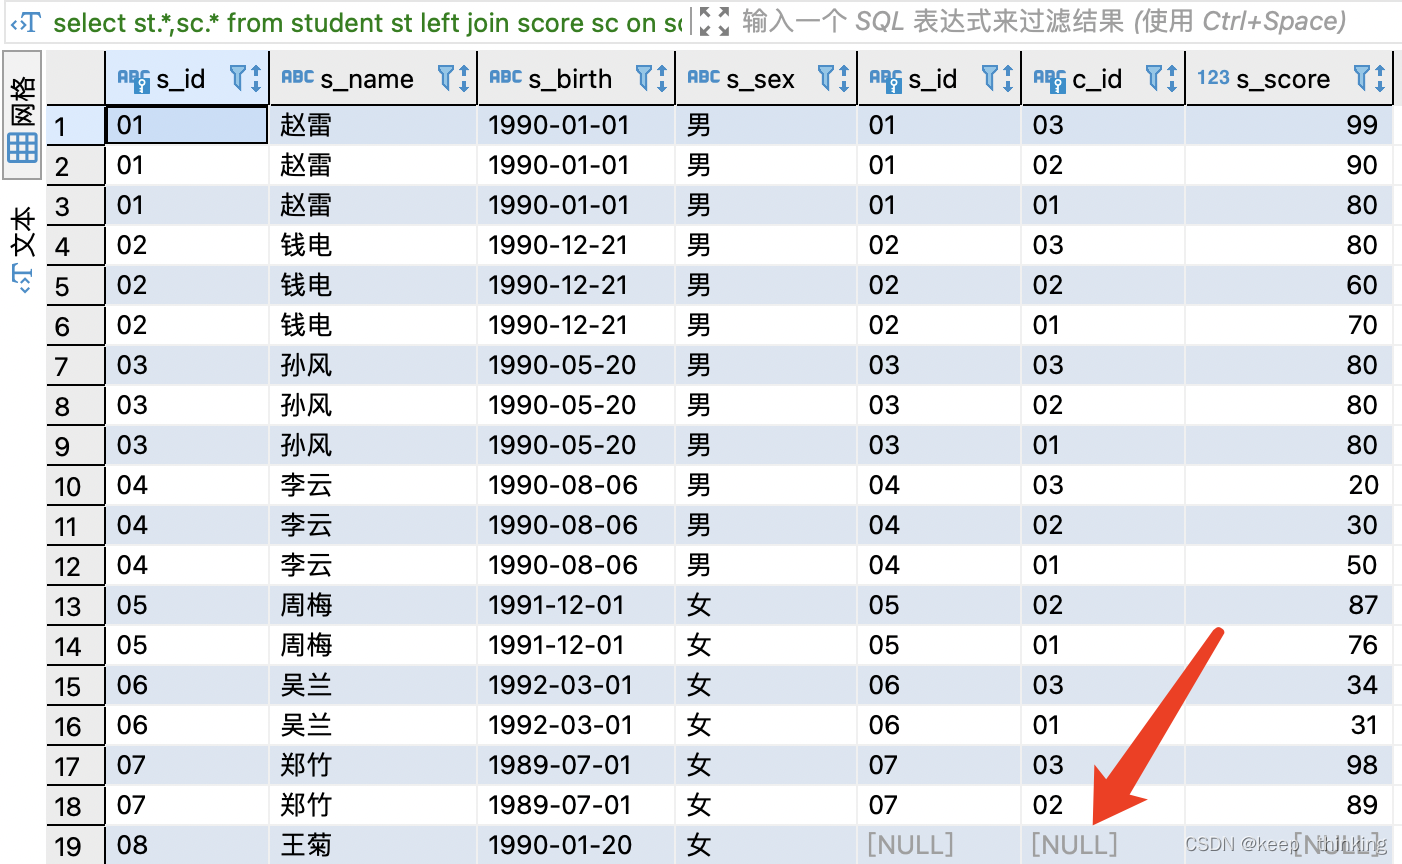Select the c_id column header

tap(1103, 78)
